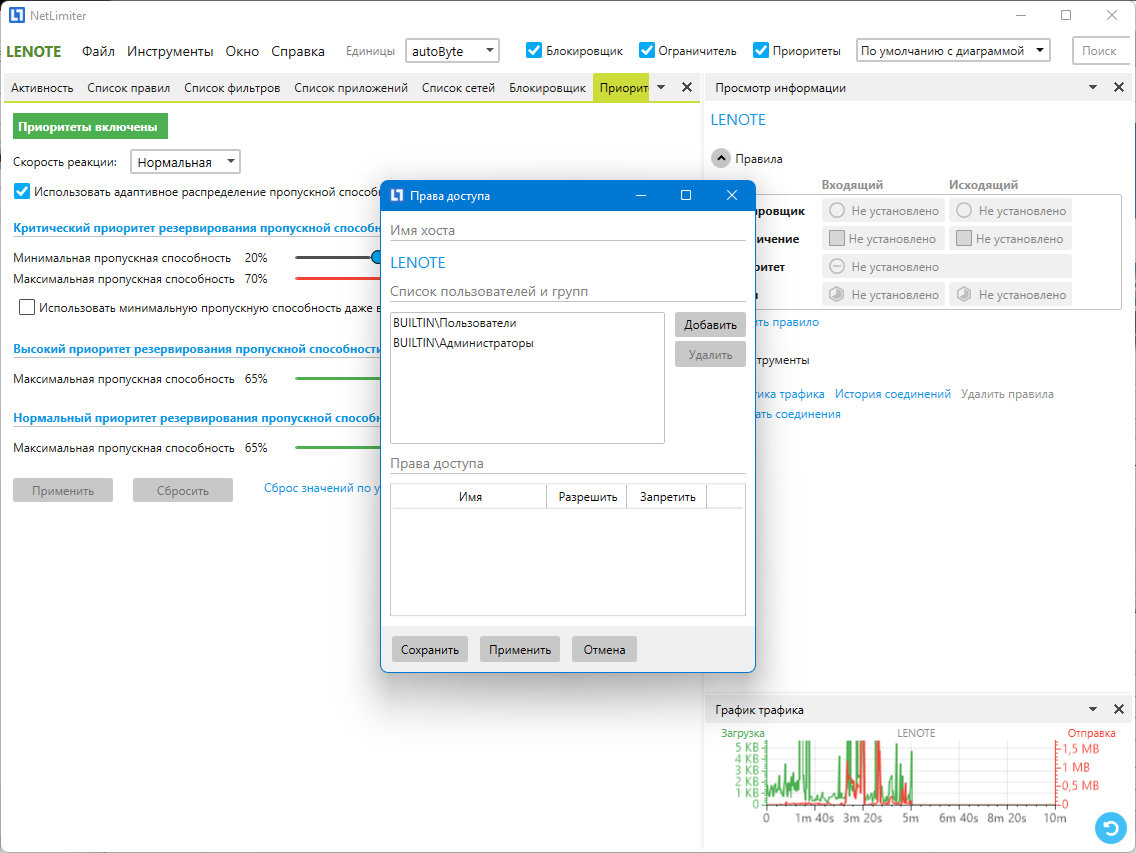
Task: Switch to the Список фильтров tab
Action: click(x=232, y=88)
